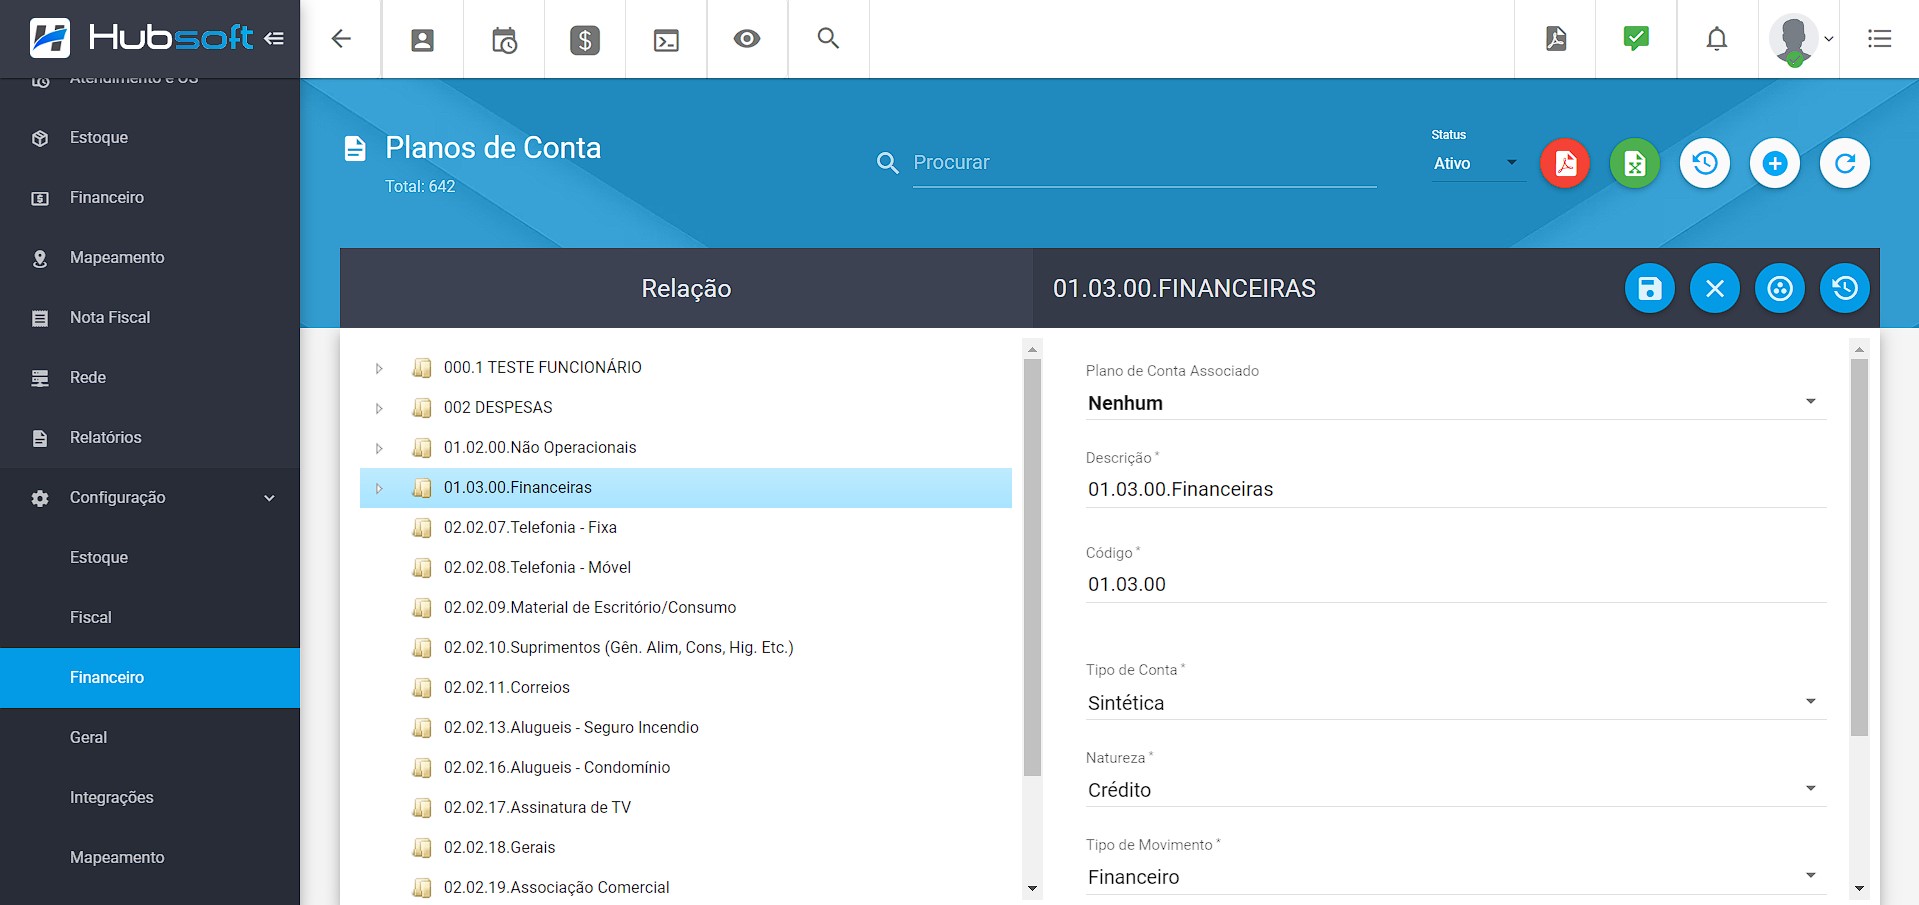Expand 000.1 TESTE FUNCIONÁRIO tree node

click(x=379, y=368)
